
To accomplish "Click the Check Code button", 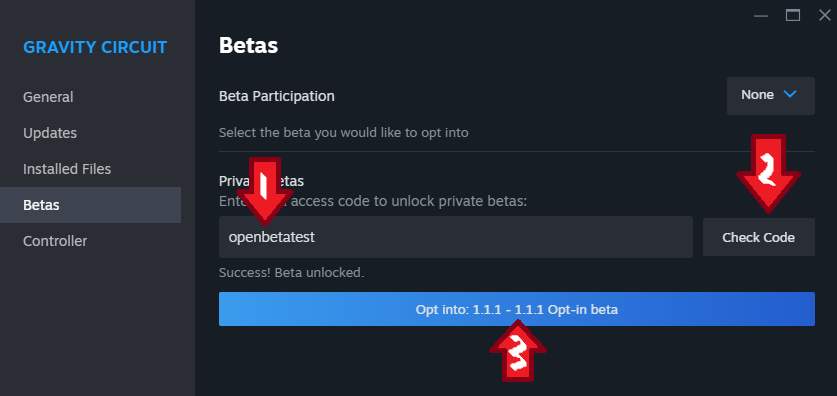I will pos(759,237).
